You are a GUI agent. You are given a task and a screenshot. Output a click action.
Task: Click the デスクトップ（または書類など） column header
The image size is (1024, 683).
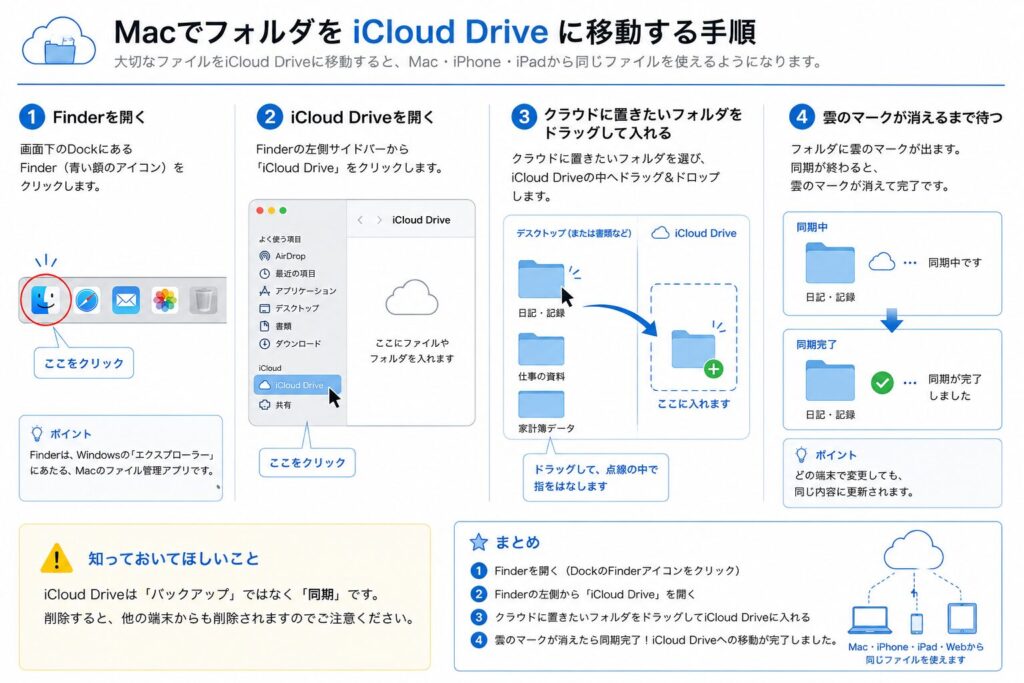pyautogui.click(x=574, y=233)
